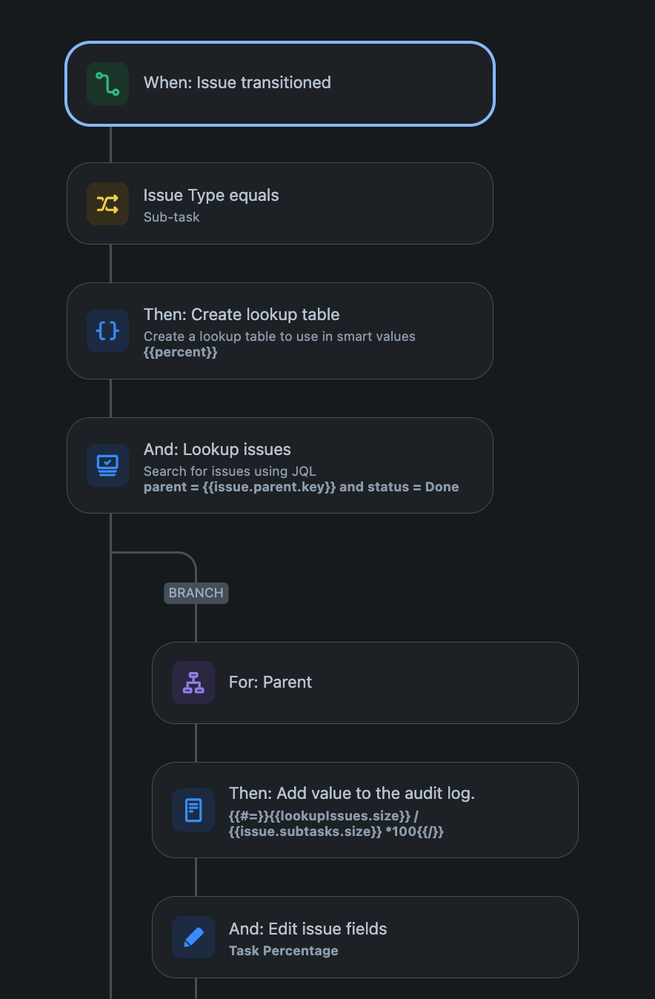The image size is (655, 999).
Task: Click the yellow Issue Type condition icon
Action: (107, 204)
